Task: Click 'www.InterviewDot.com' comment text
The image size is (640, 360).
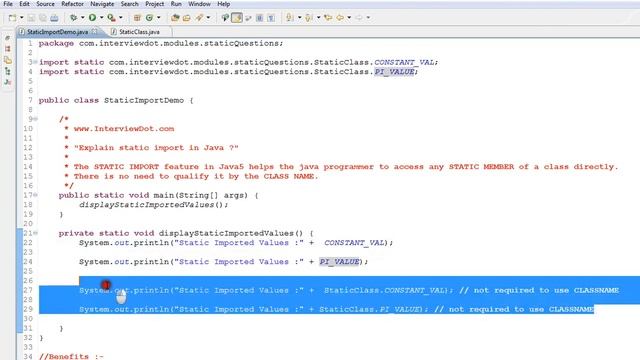Action: (124, 129)
